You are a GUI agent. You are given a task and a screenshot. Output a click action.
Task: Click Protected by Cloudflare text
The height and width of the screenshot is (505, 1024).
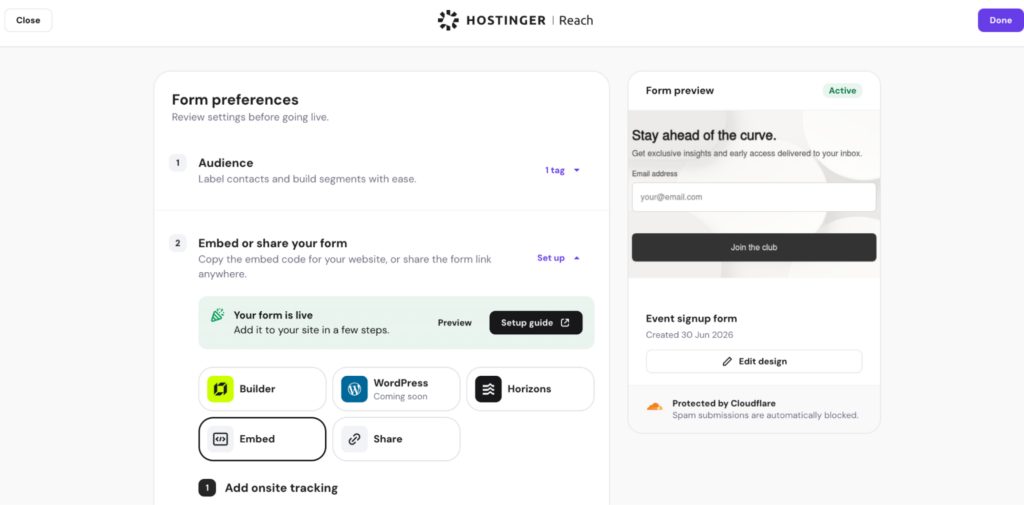[x=724, y=403]
